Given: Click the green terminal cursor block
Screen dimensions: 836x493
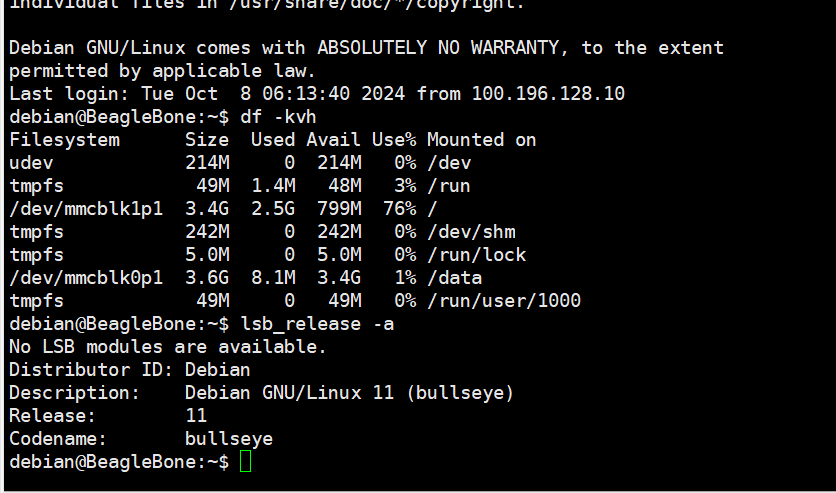Looking at the screenshot, I should click(245, 461).
